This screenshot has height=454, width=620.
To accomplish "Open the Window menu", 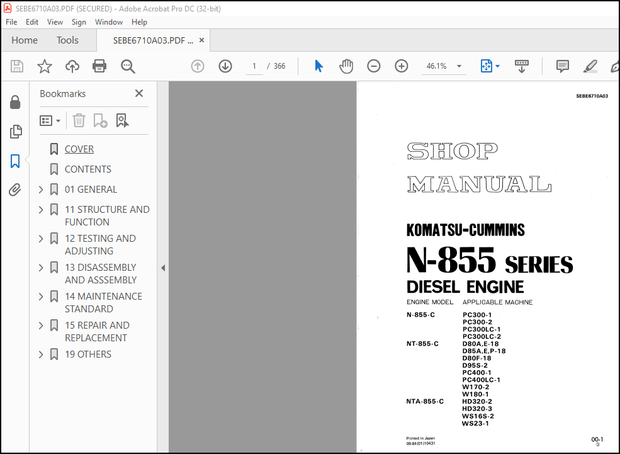I will pos(108,21).
